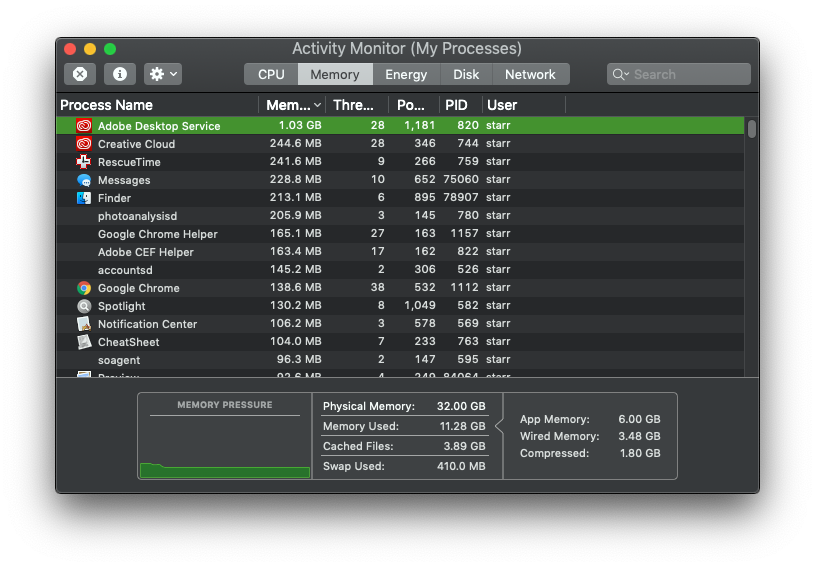
Task: Click the Creative Cloud app icon
Action: (84, 143)
